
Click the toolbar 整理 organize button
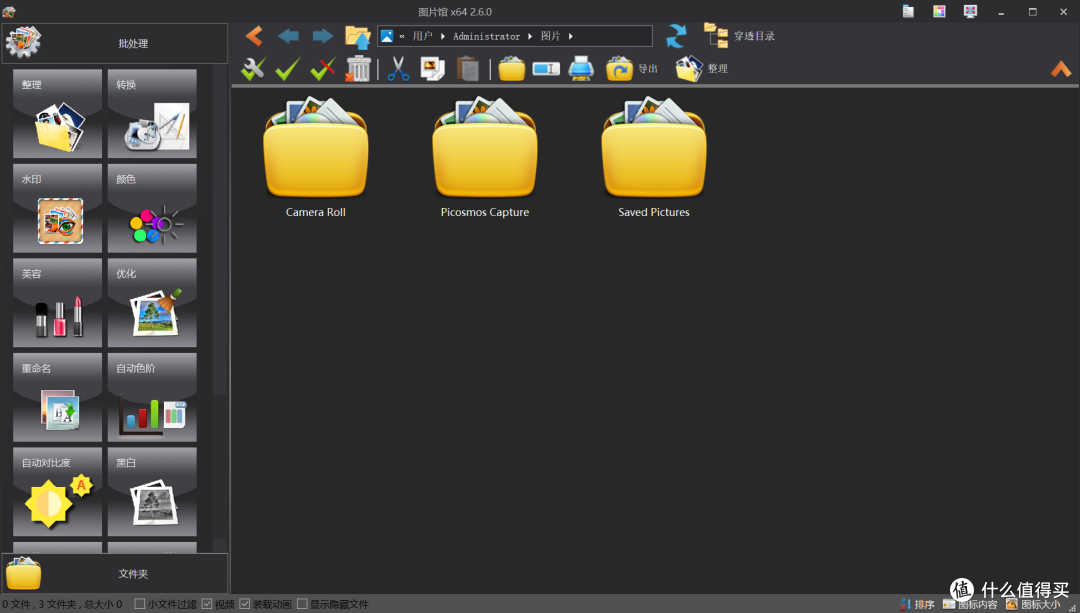701,69
